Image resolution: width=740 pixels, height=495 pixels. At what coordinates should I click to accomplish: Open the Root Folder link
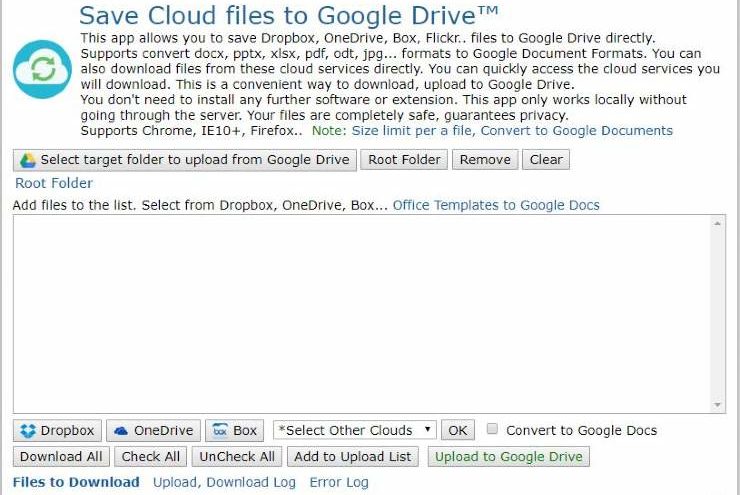coord(54,183)
